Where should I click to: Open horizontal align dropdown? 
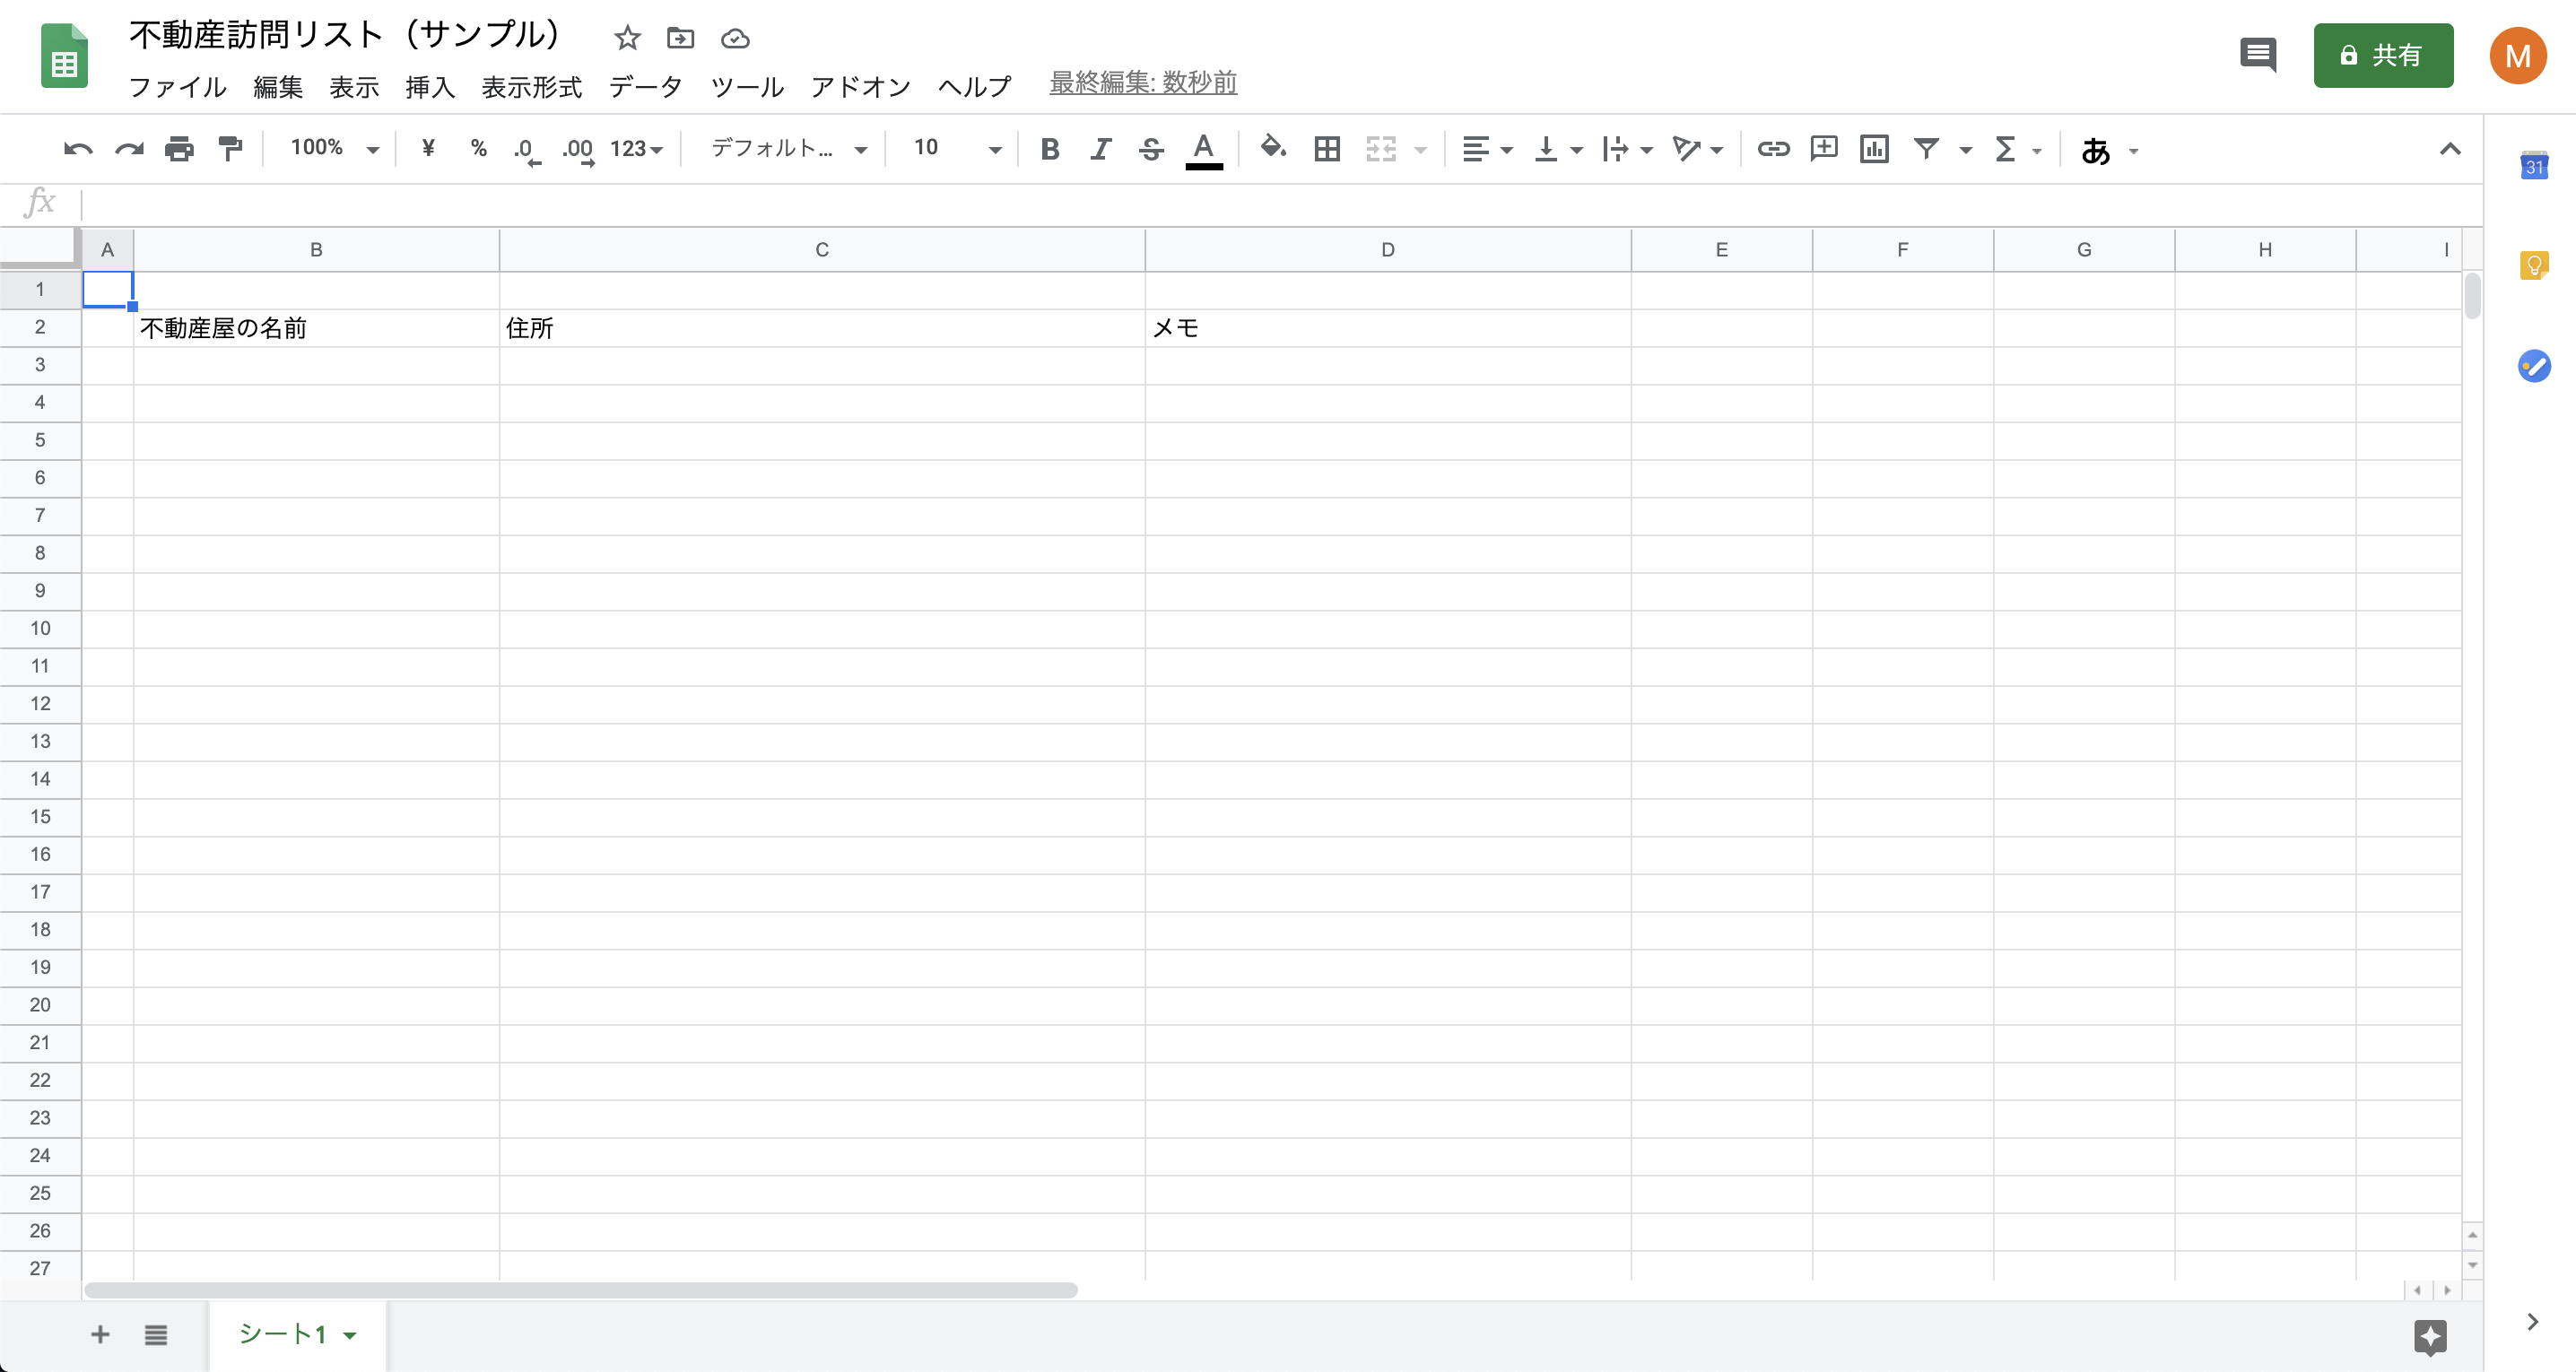(x=1487, y=150)
